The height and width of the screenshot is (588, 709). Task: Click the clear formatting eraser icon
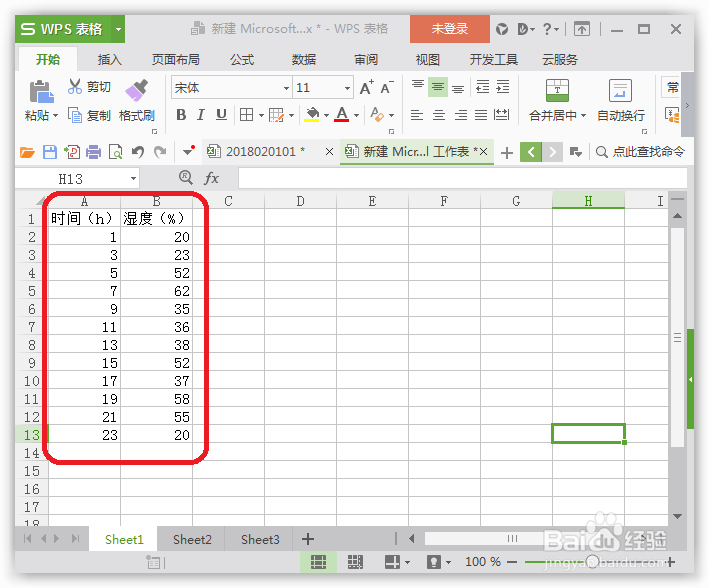pyautogui.click(x=377, y=114)
